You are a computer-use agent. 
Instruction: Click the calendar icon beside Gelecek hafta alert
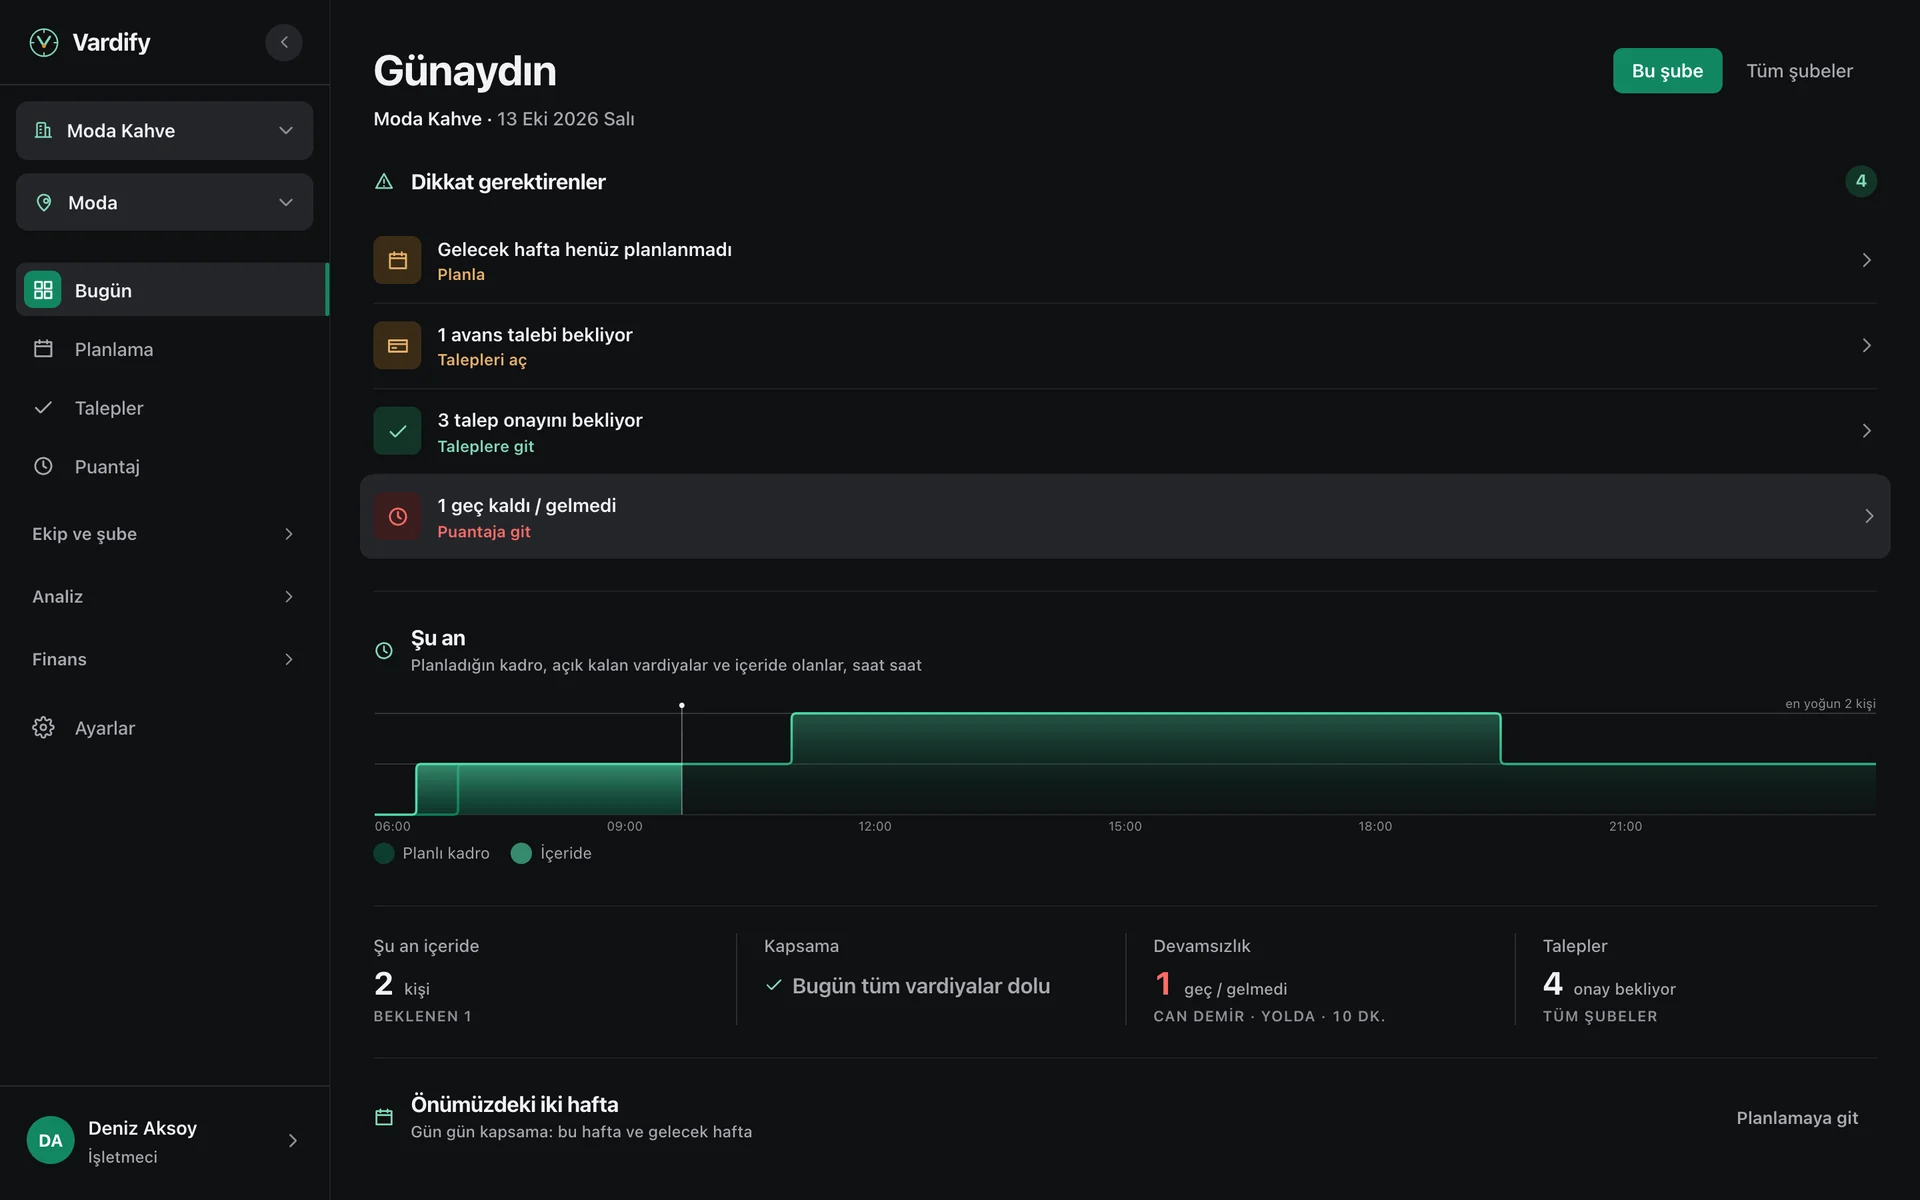click(397, 260)
